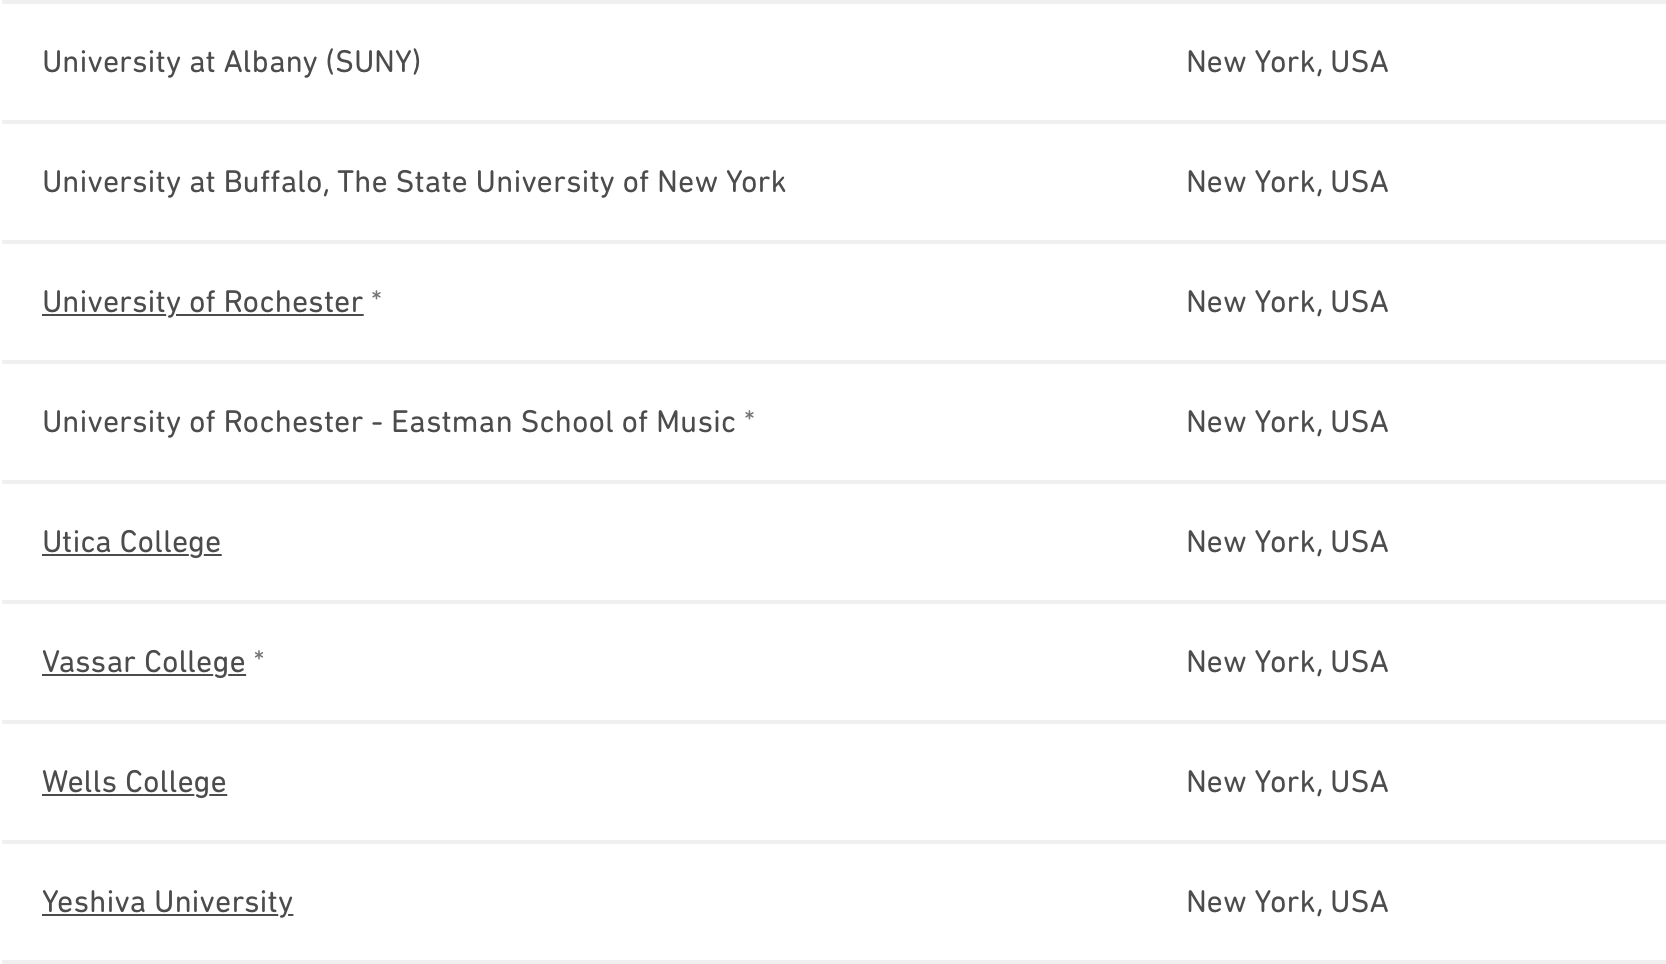Click New York, USA in the Buffalo row
Viewport: 1666px width, 964px height.
coord(1287,182)
